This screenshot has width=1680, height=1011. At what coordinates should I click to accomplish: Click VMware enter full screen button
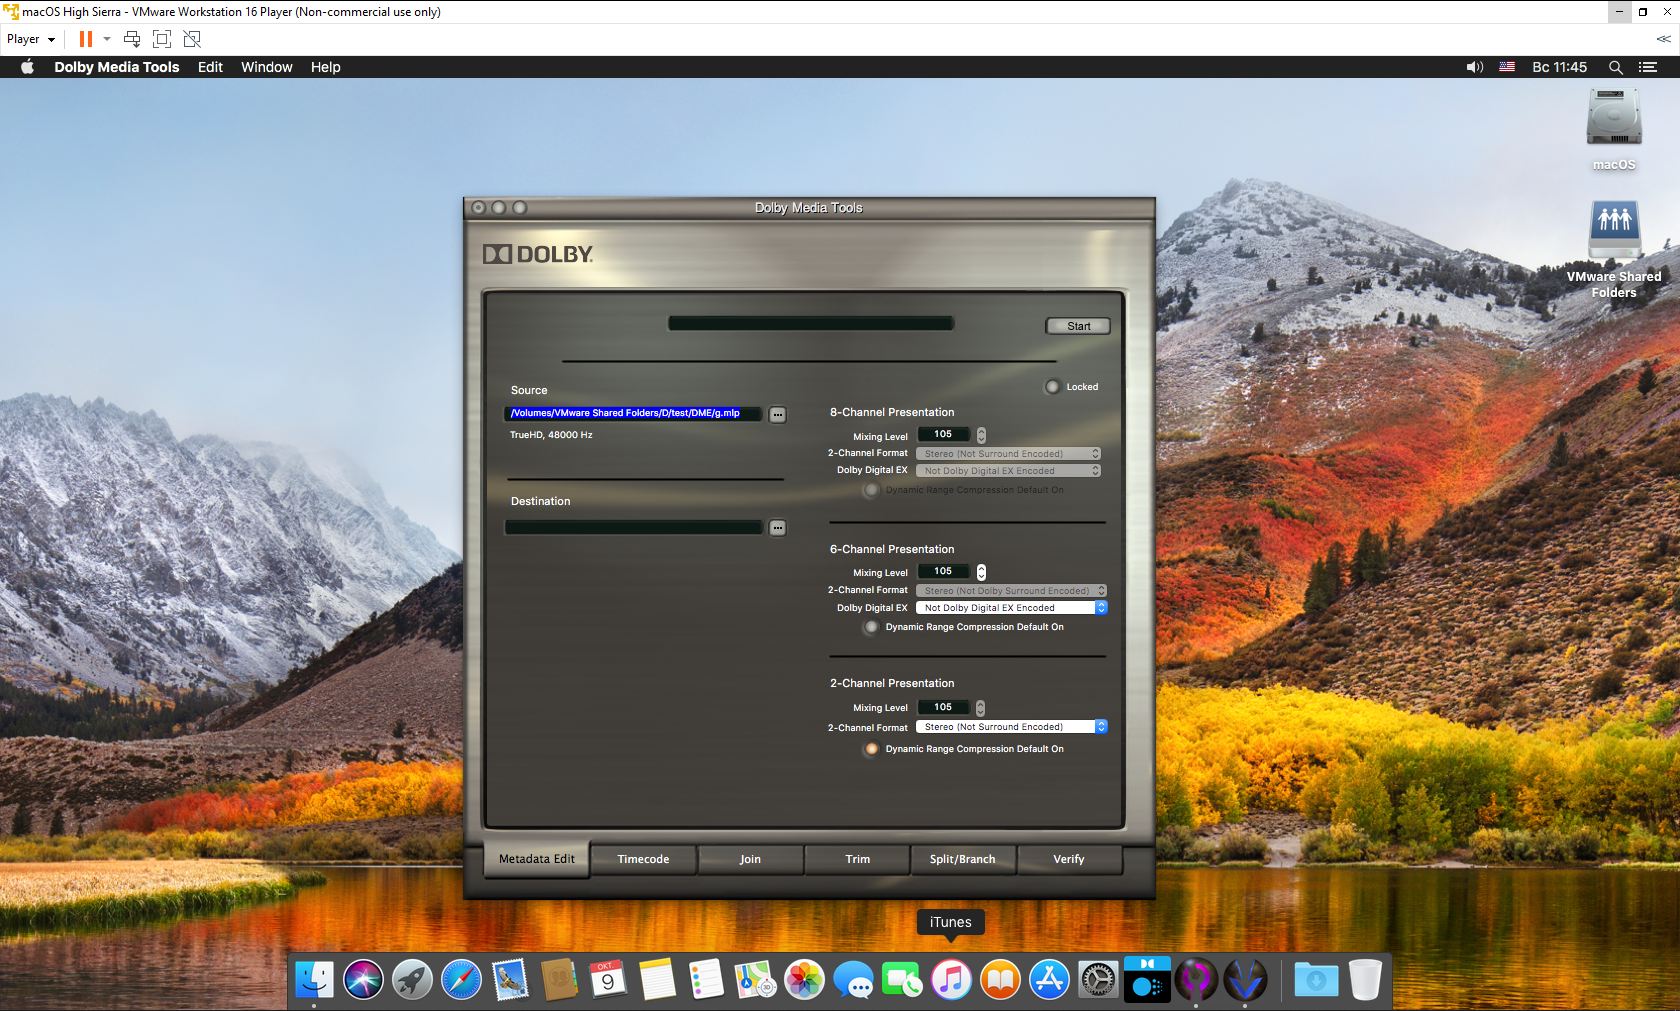pos(162,39)
